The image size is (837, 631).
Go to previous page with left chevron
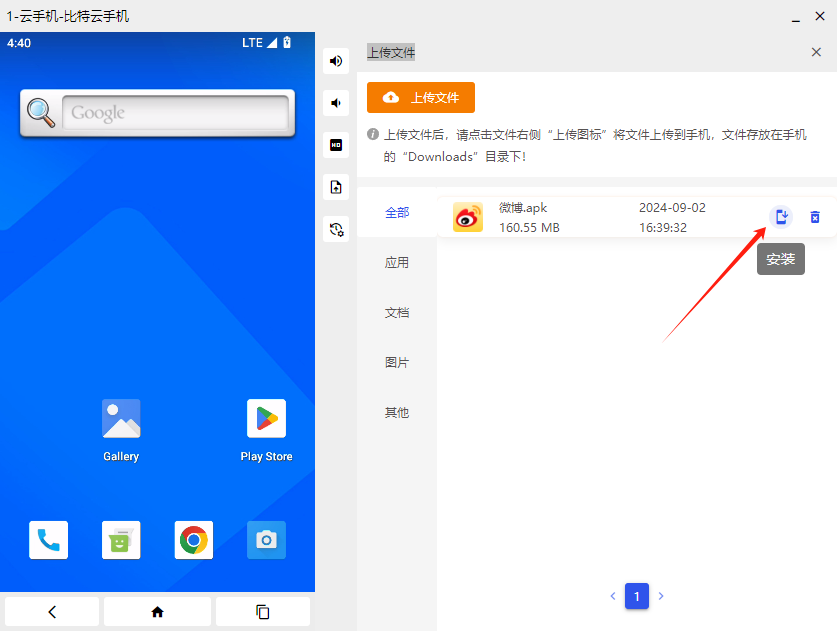(613, 596)
